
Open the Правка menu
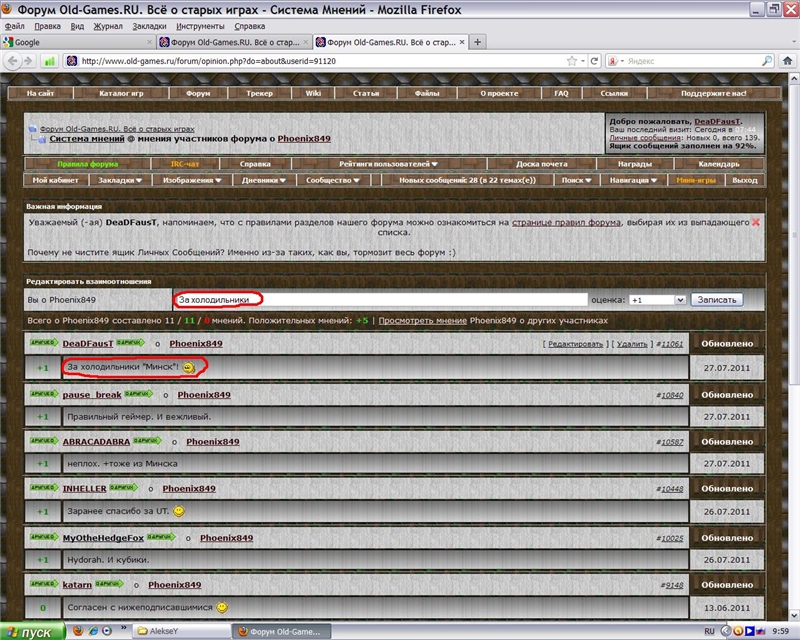point(47,26)
